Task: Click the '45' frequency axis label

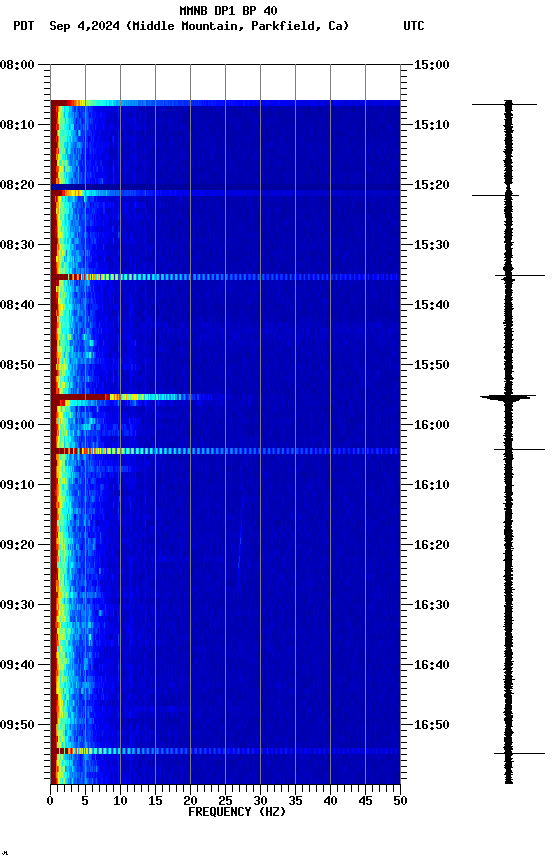Action: [x=365, y=801]
